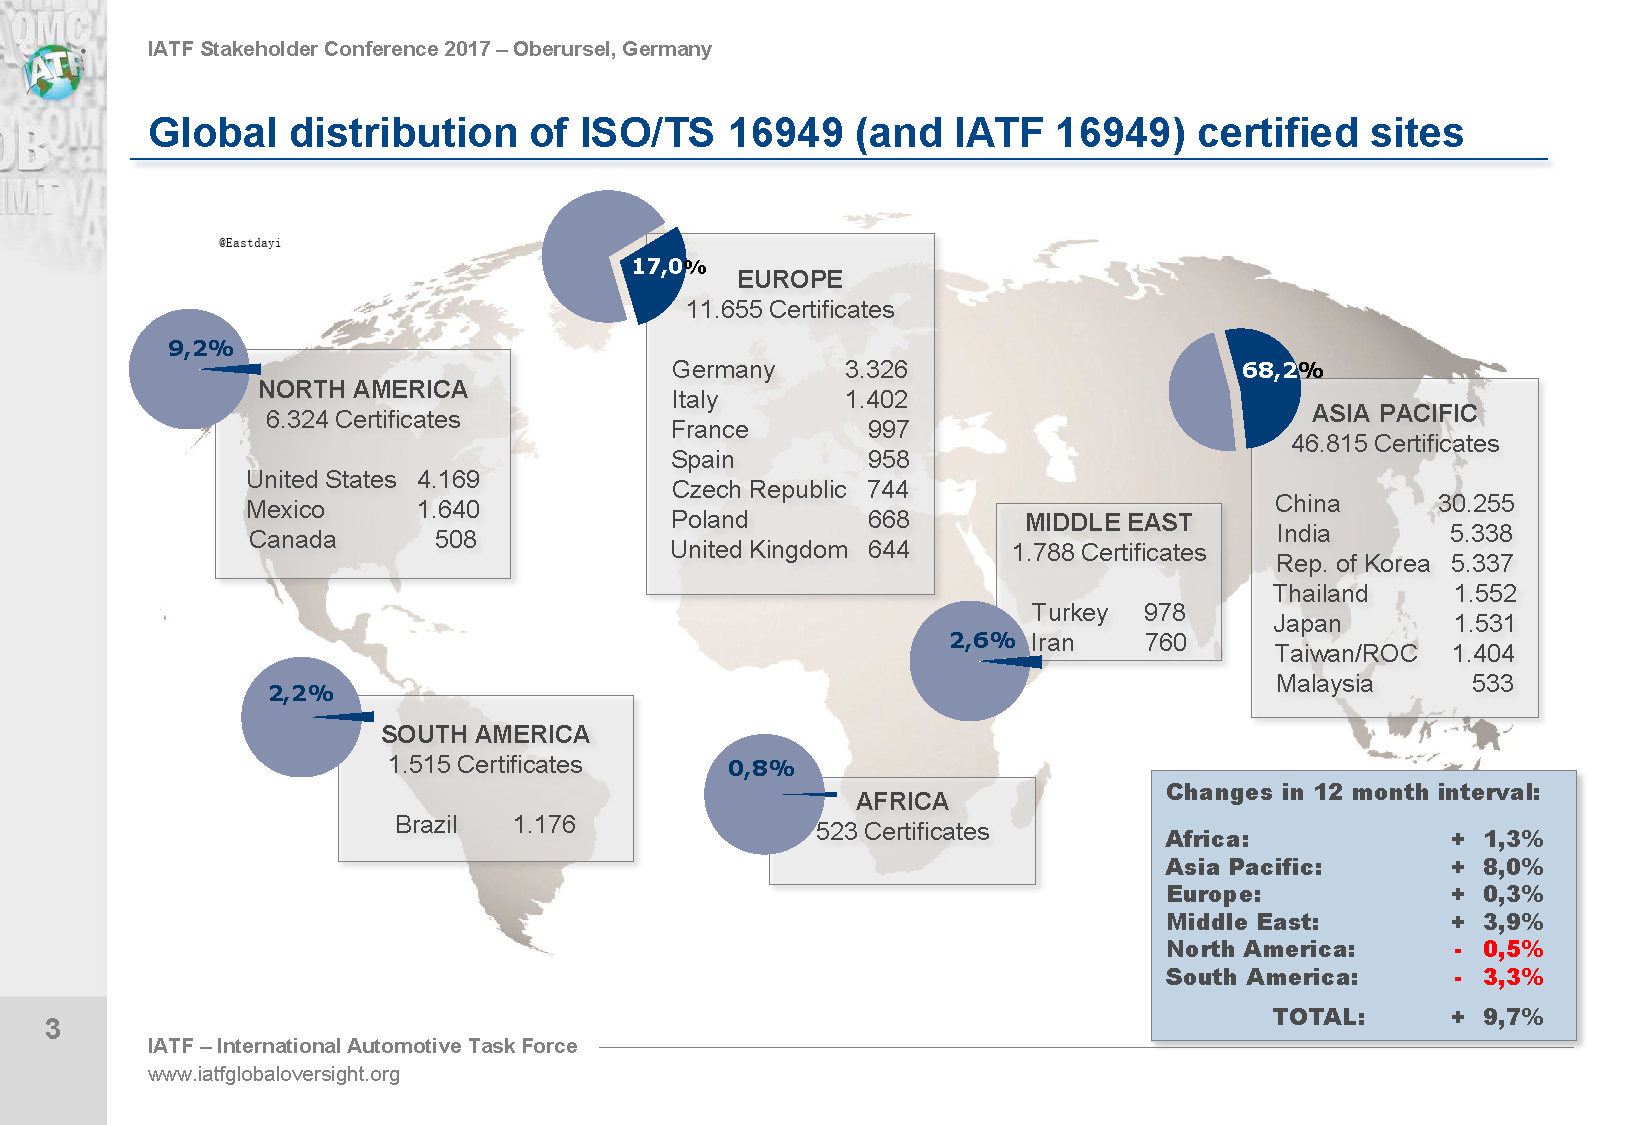Screen dimensions: 1625x1125
Task: Click the 'Brazil' row label
Action: (x=426, y=824)
